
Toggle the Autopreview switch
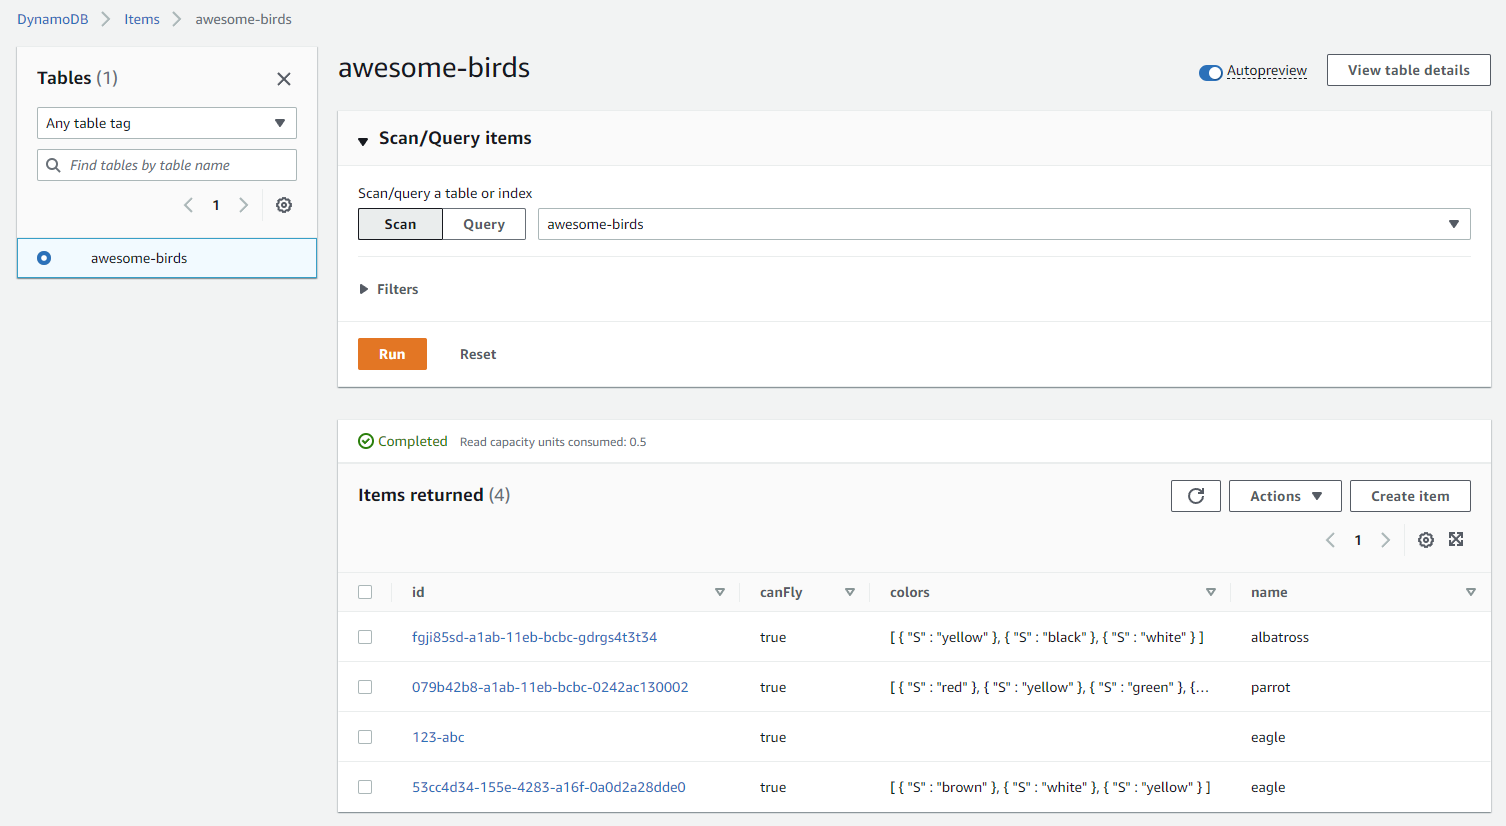pos(1211,72)
